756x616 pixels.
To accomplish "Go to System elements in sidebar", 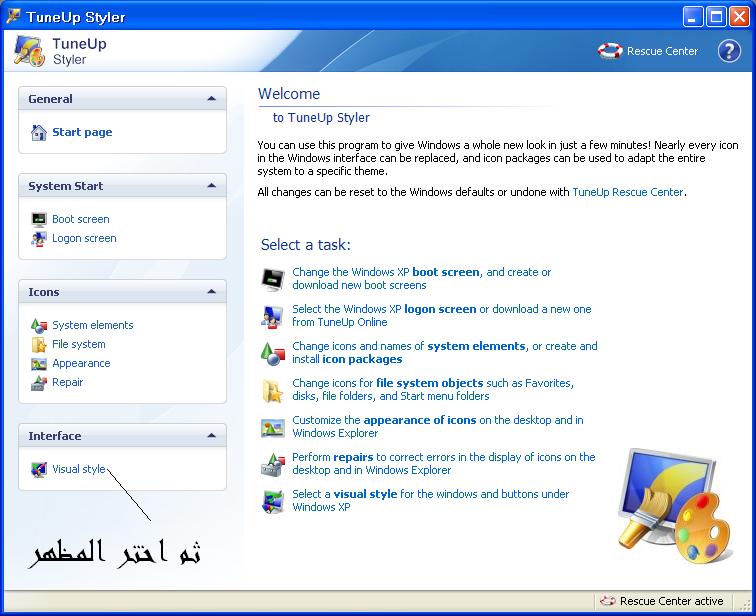I will click(93, 325).
